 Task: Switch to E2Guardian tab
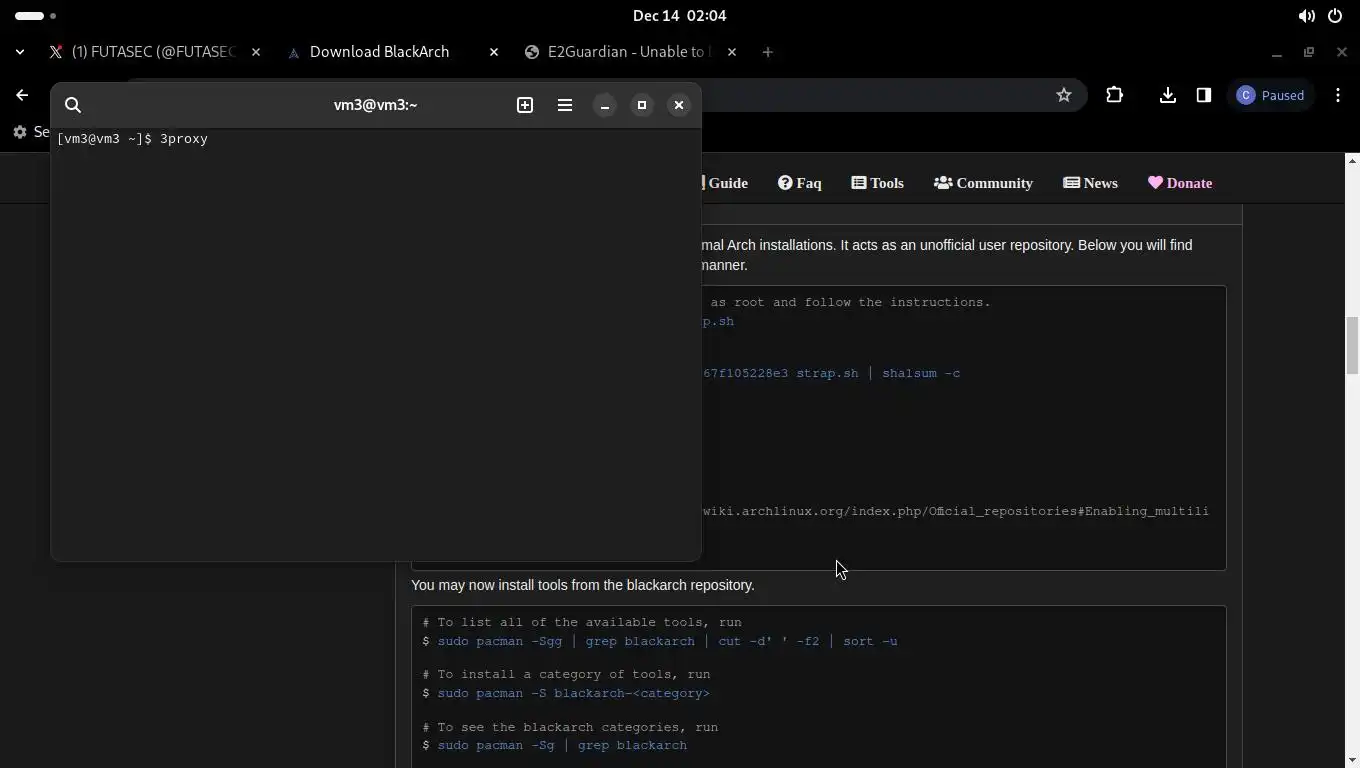618,52
